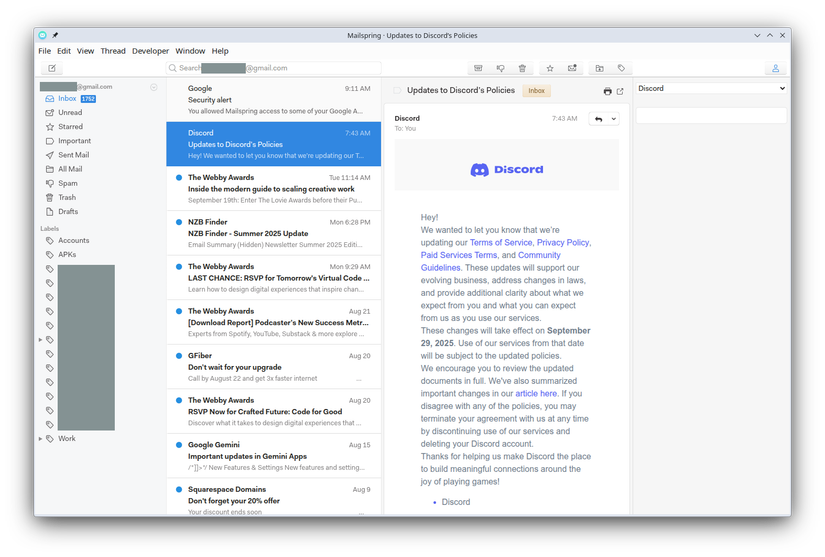
Task: Mark thread as unread via envelope icon
Action: coord(572,68)
